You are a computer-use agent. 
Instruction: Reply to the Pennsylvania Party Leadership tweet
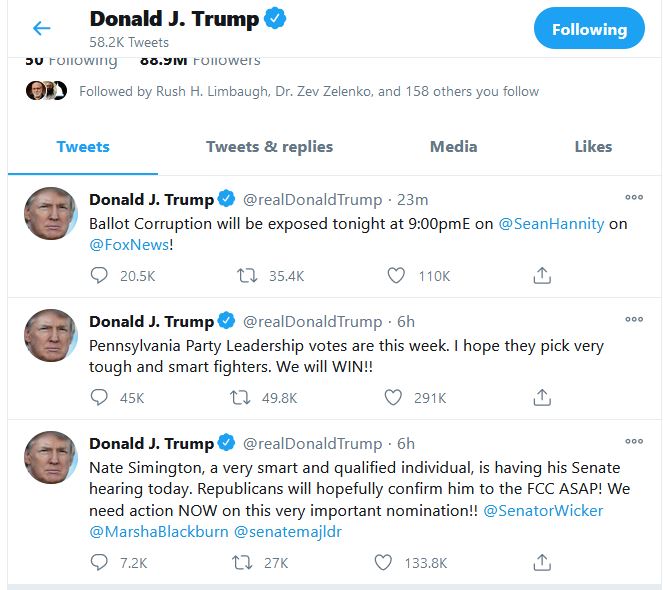[x=99, y=398]
